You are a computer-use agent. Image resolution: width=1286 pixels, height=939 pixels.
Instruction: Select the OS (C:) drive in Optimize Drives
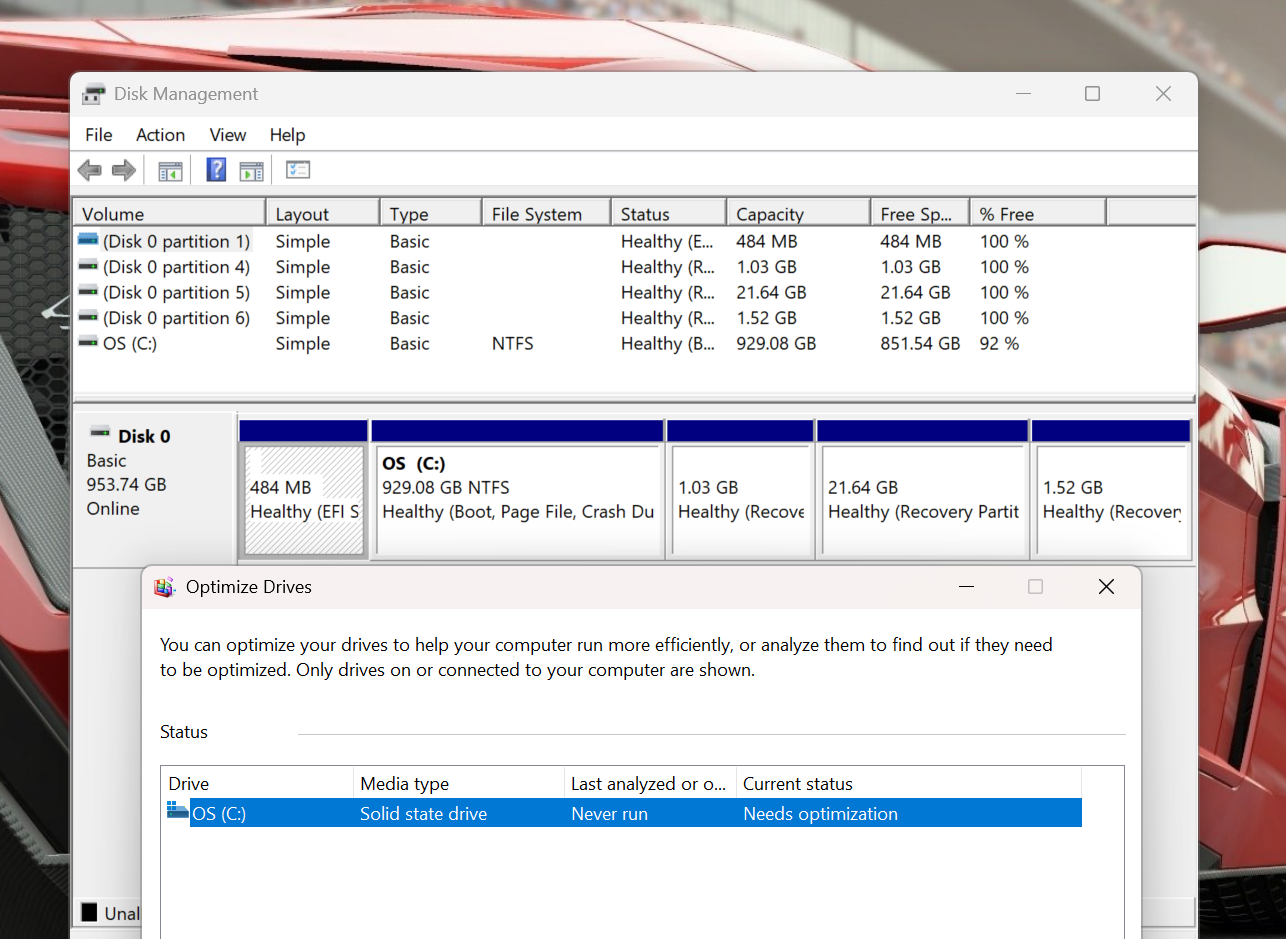coord(624,814)
